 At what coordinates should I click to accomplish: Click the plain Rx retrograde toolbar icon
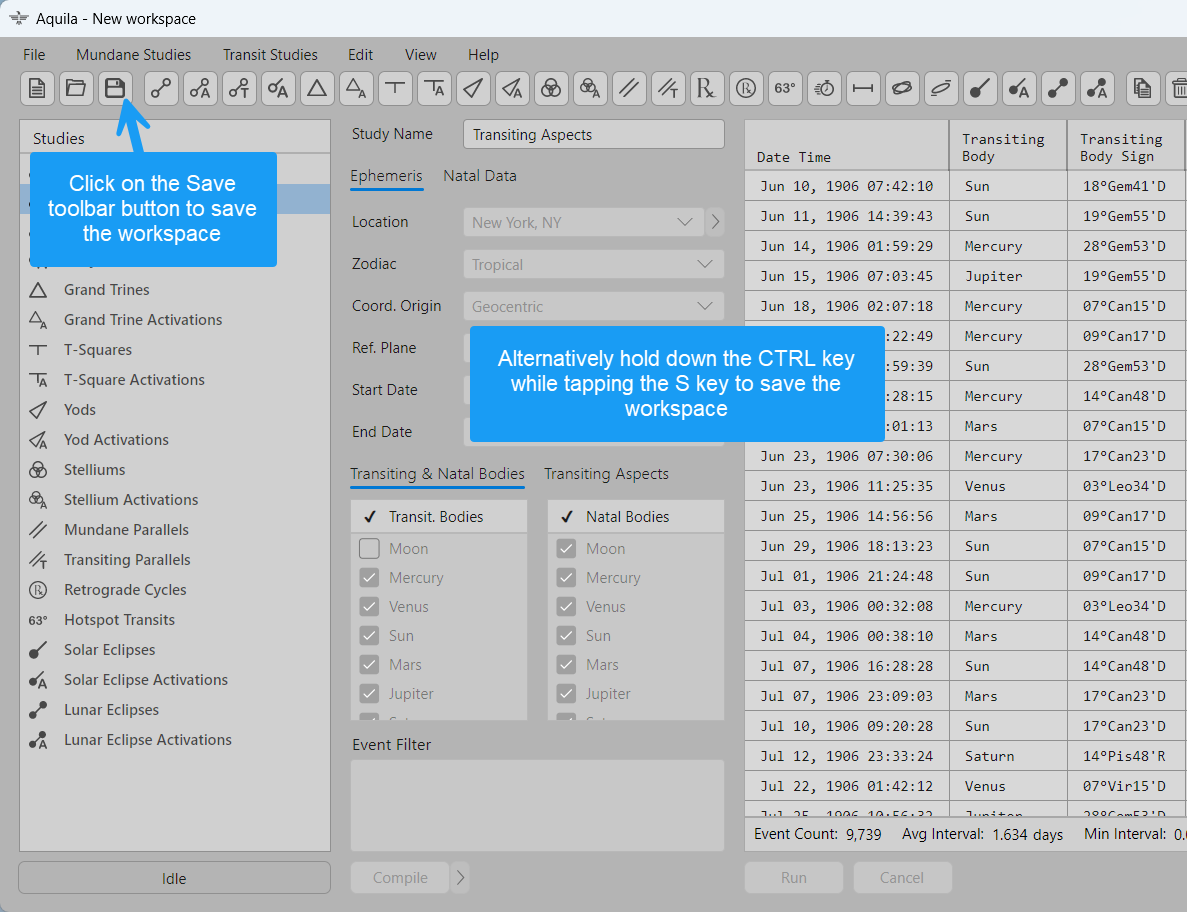(707, 89)
